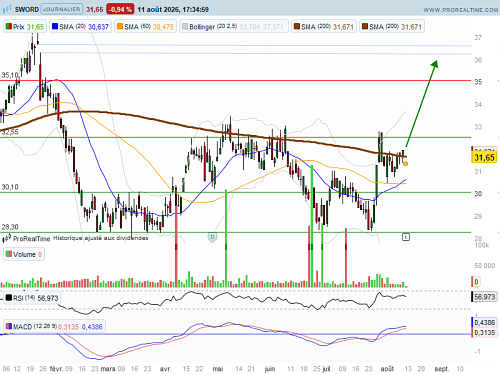Click the yellow 31,65 current price tag
500x375 pixels.
pos(484,157)
